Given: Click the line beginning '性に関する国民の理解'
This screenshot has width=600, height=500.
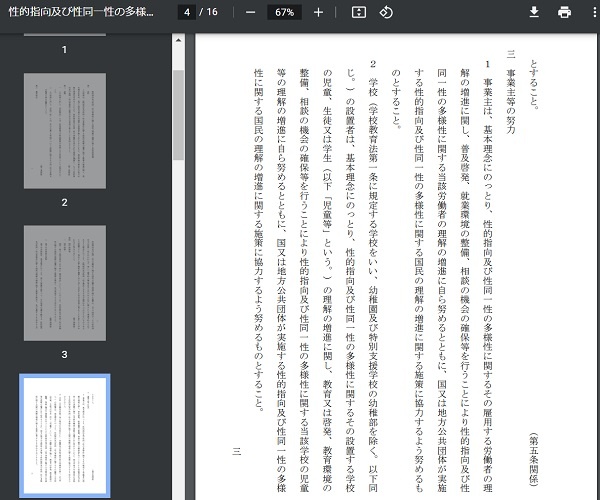Looking at the screenshot, I should click(259, 240).
